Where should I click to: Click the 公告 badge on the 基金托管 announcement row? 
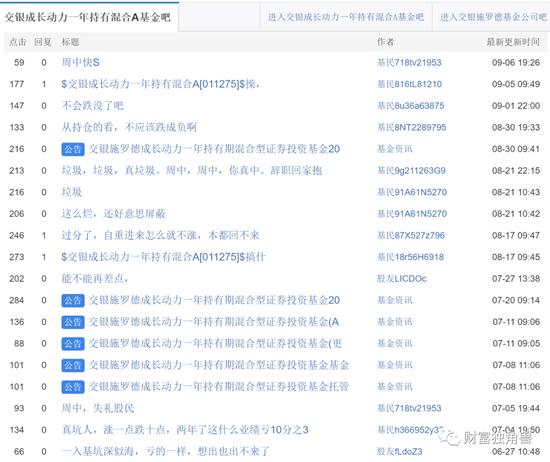click(x=73, y=387)
